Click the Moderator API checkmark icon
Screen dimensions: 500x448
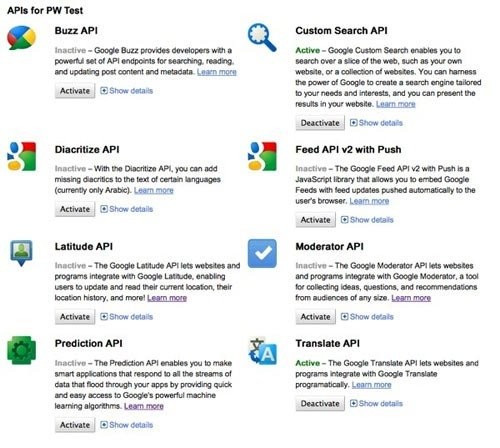point(262,253)
